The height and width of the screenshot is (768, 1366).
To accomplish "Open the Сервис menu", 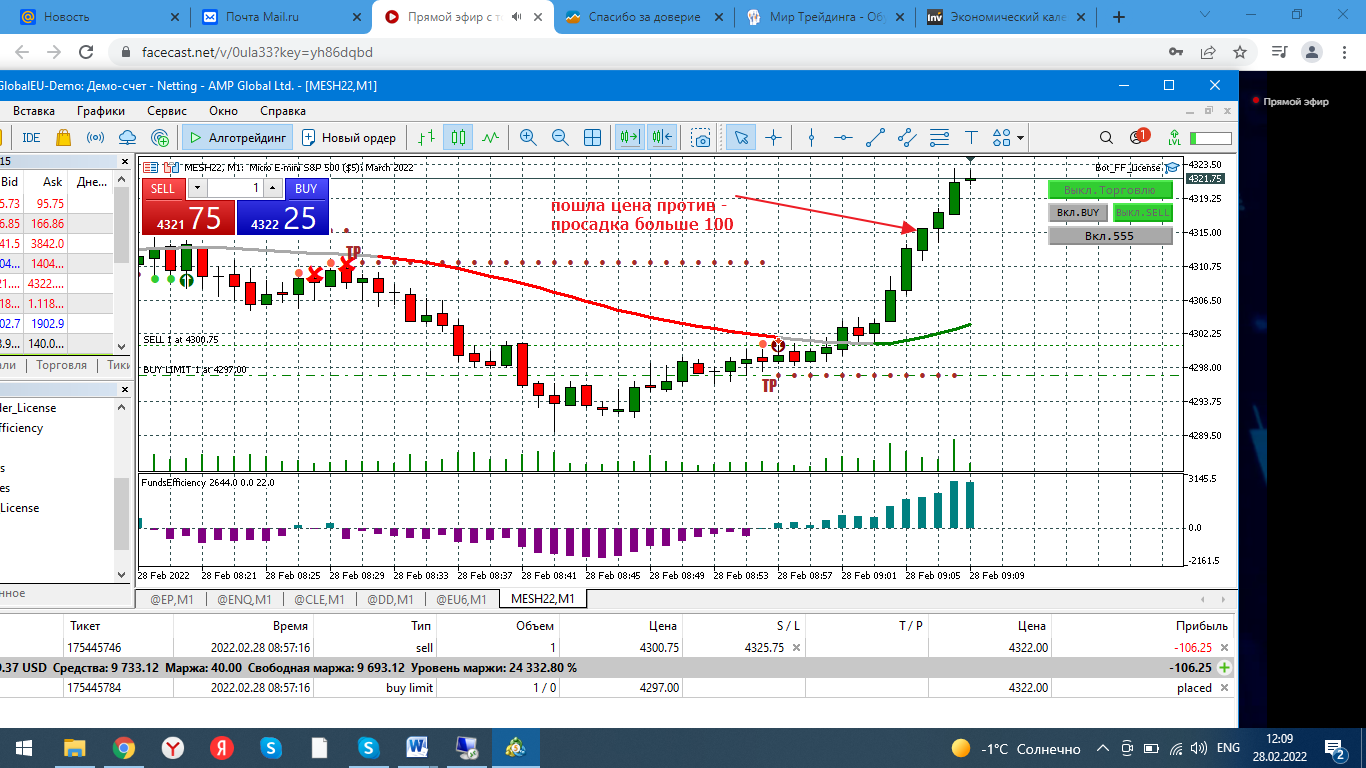I will pos(167,111).
